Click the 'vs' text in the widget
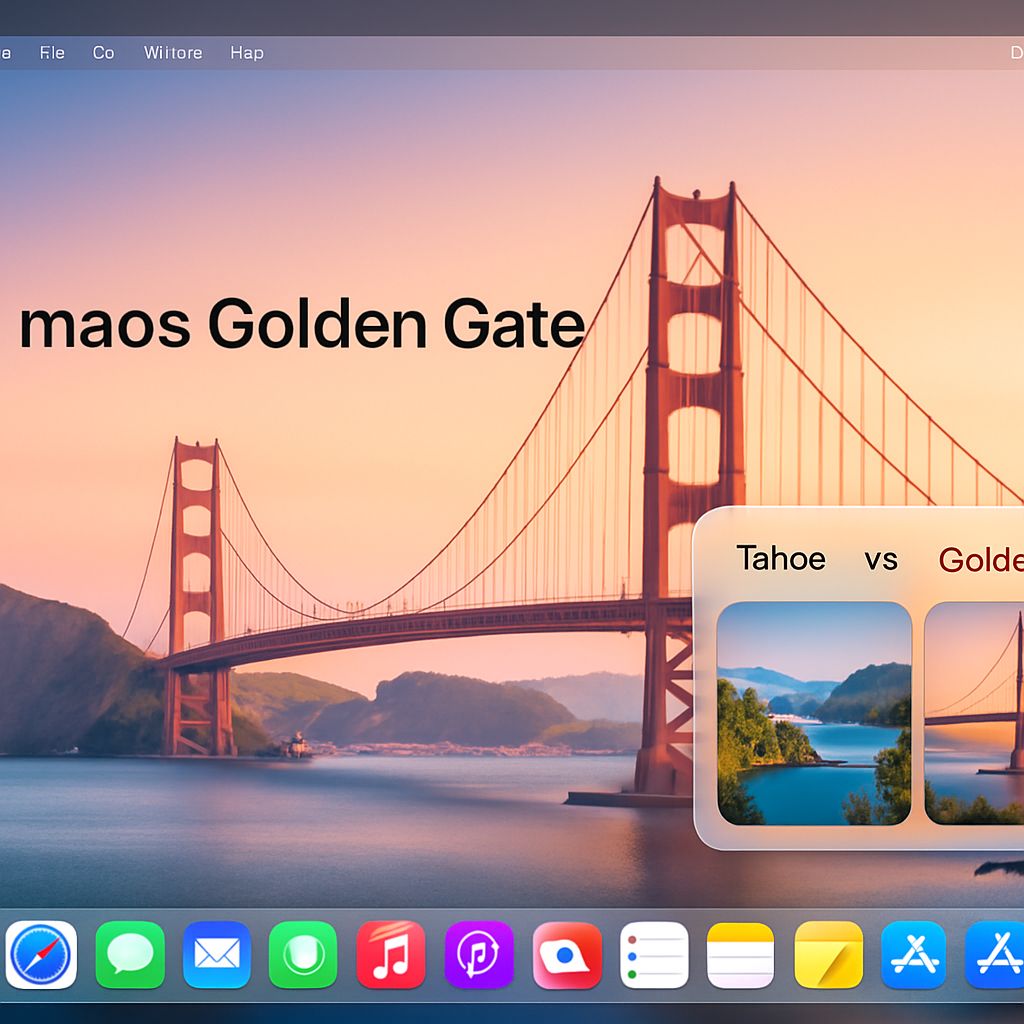 tap(881, 561)
